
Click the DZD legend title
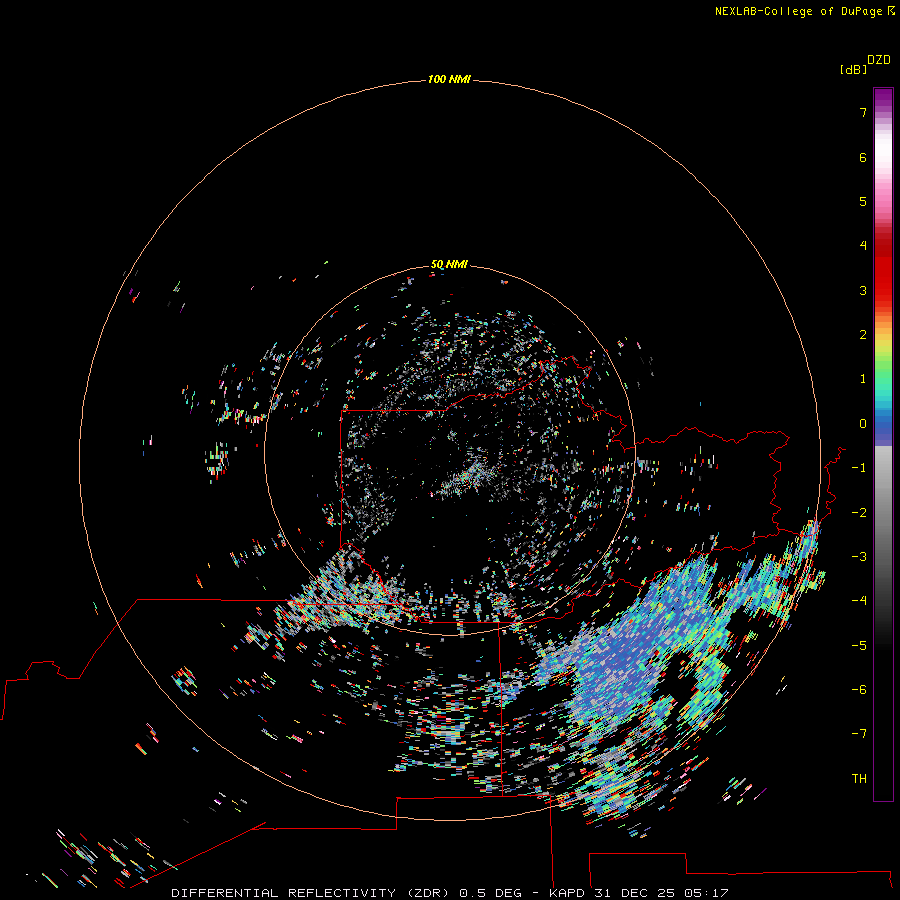879,60
